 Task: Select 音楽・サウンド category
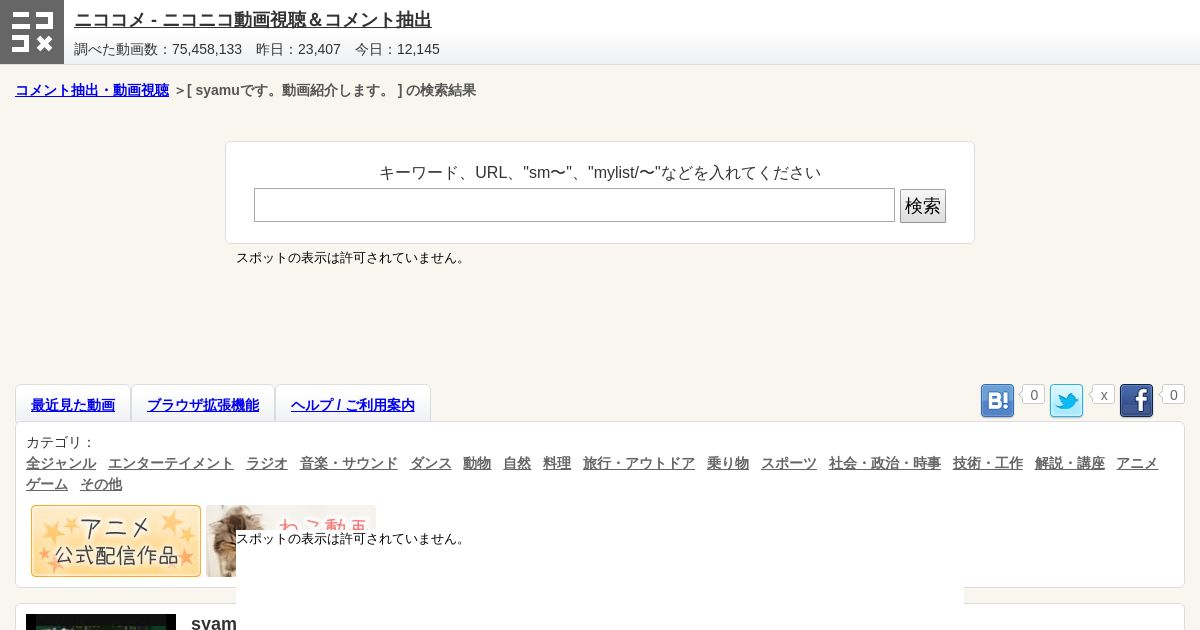click(349, 463)
